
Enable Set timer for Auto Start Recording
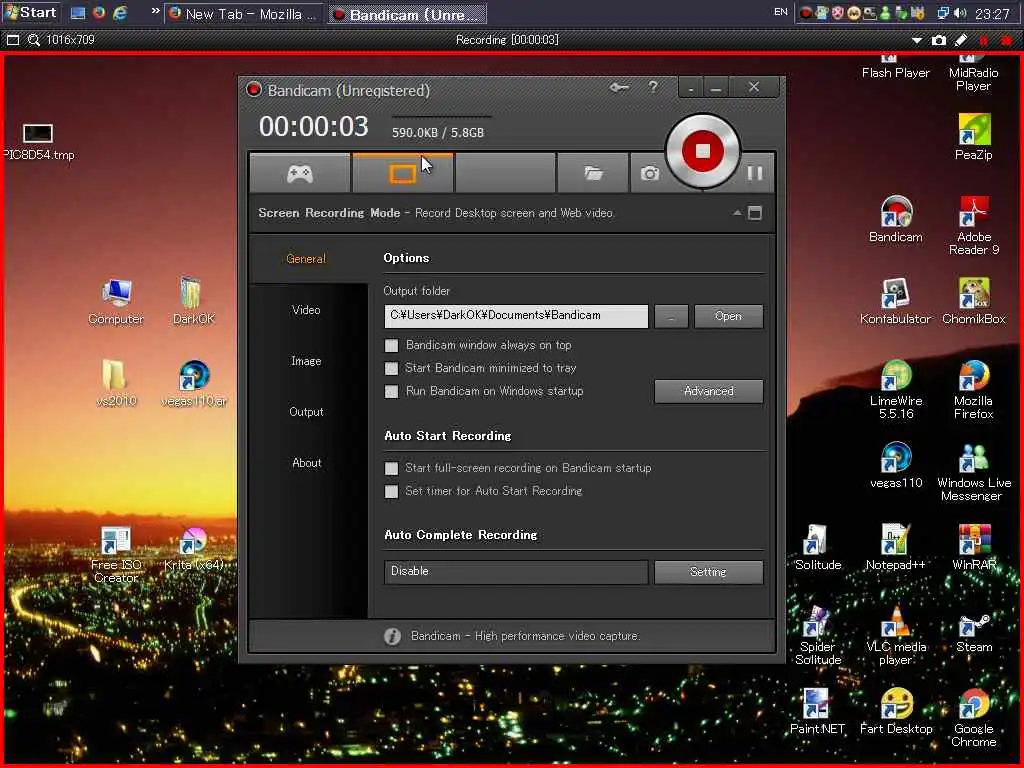[x=391, y=491]
